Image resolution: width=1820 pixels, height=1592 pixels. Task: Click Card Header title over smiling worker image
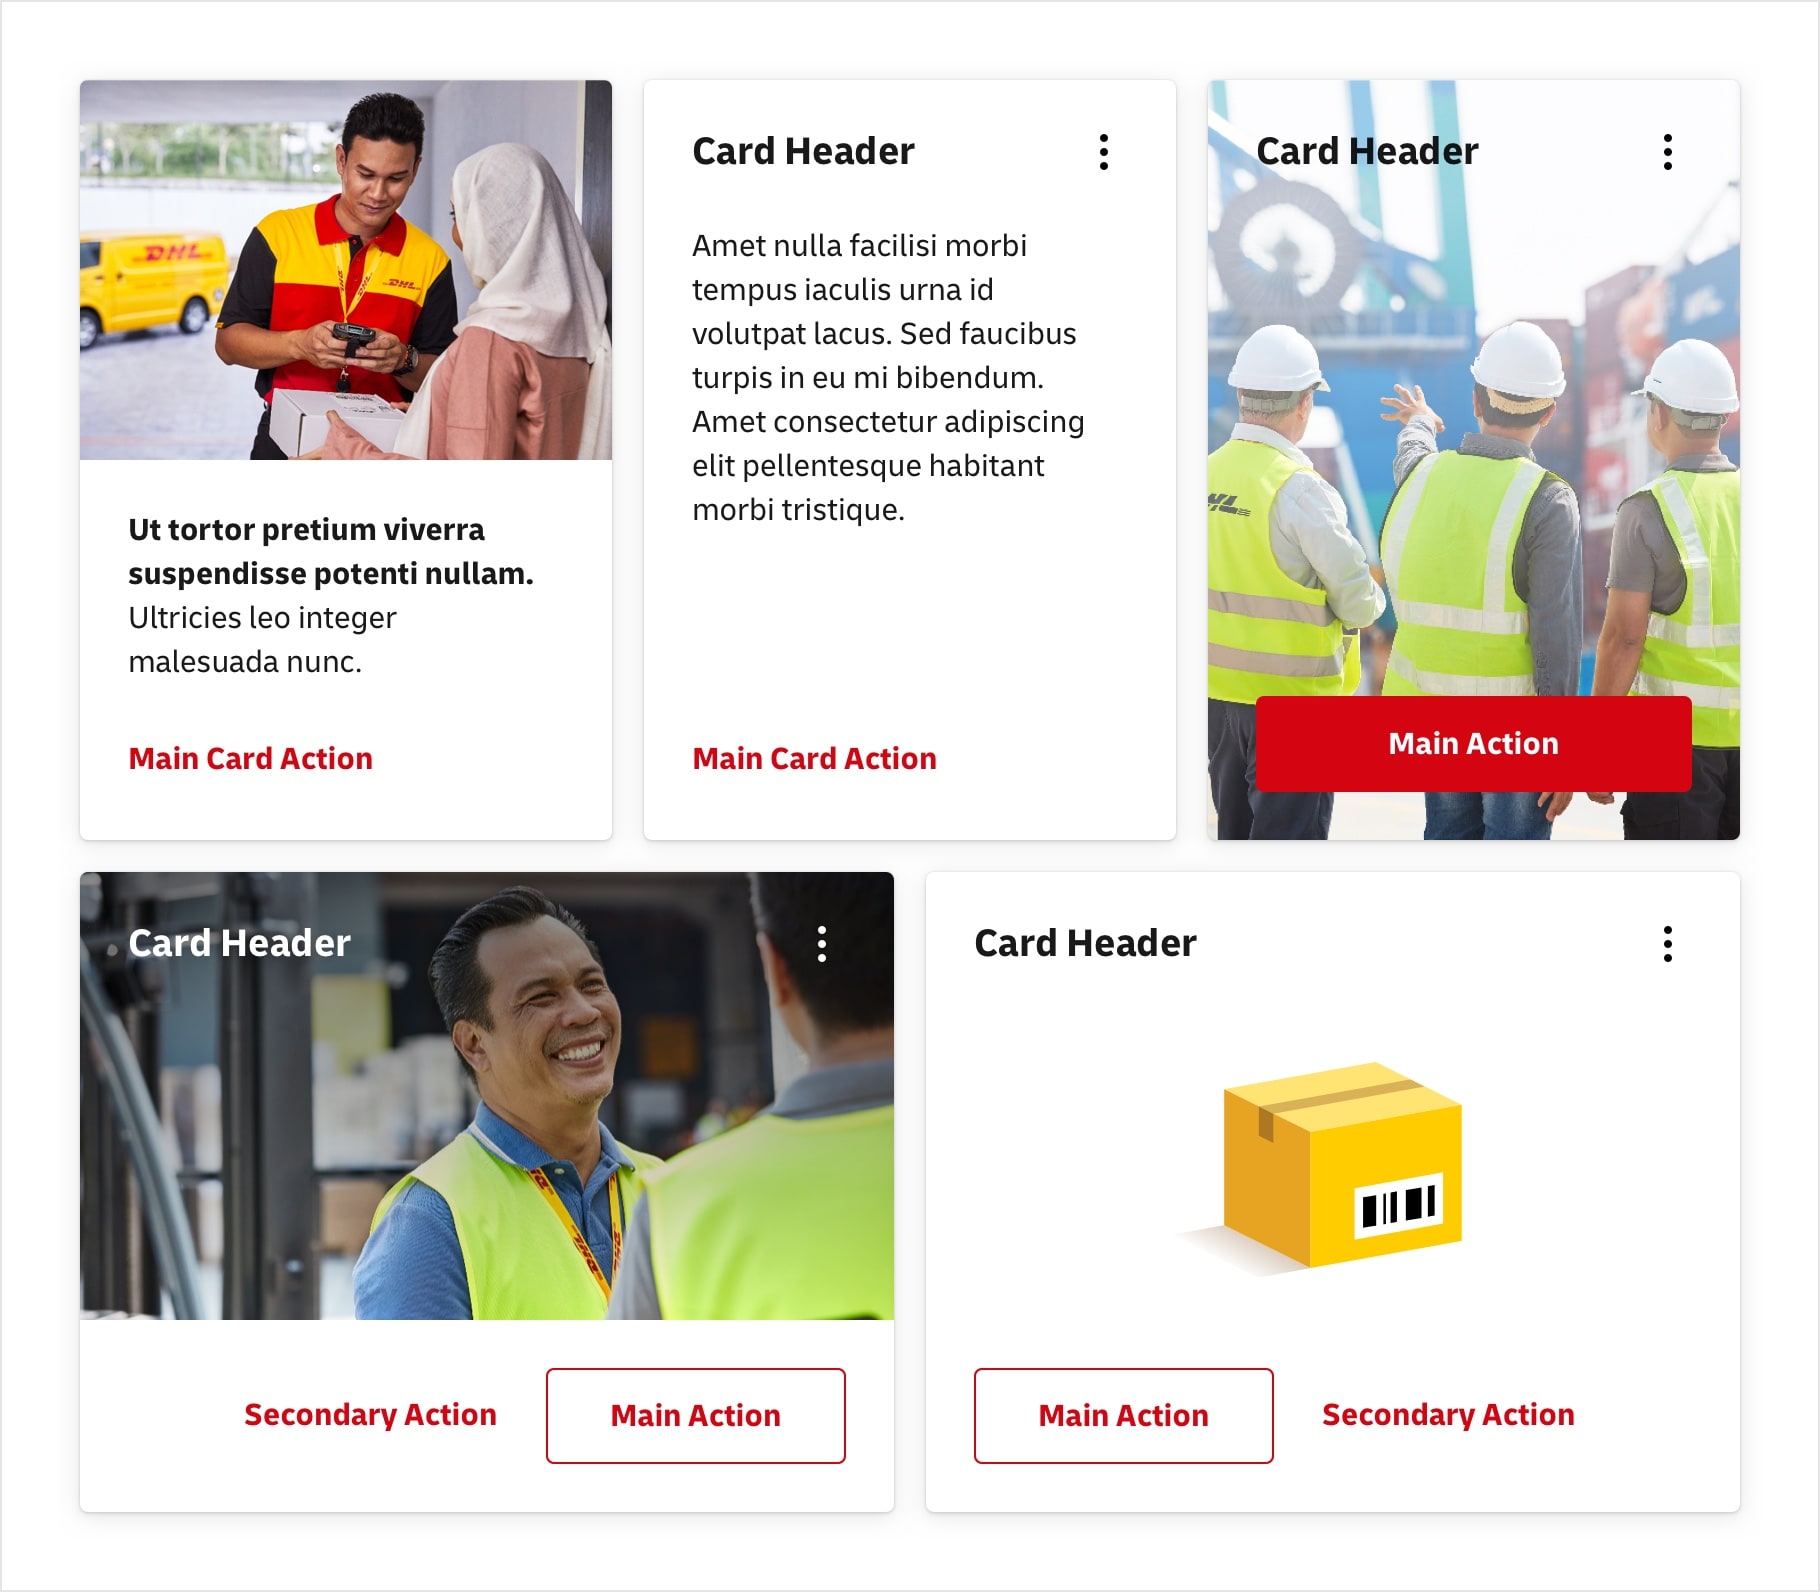tap(239, 943)
